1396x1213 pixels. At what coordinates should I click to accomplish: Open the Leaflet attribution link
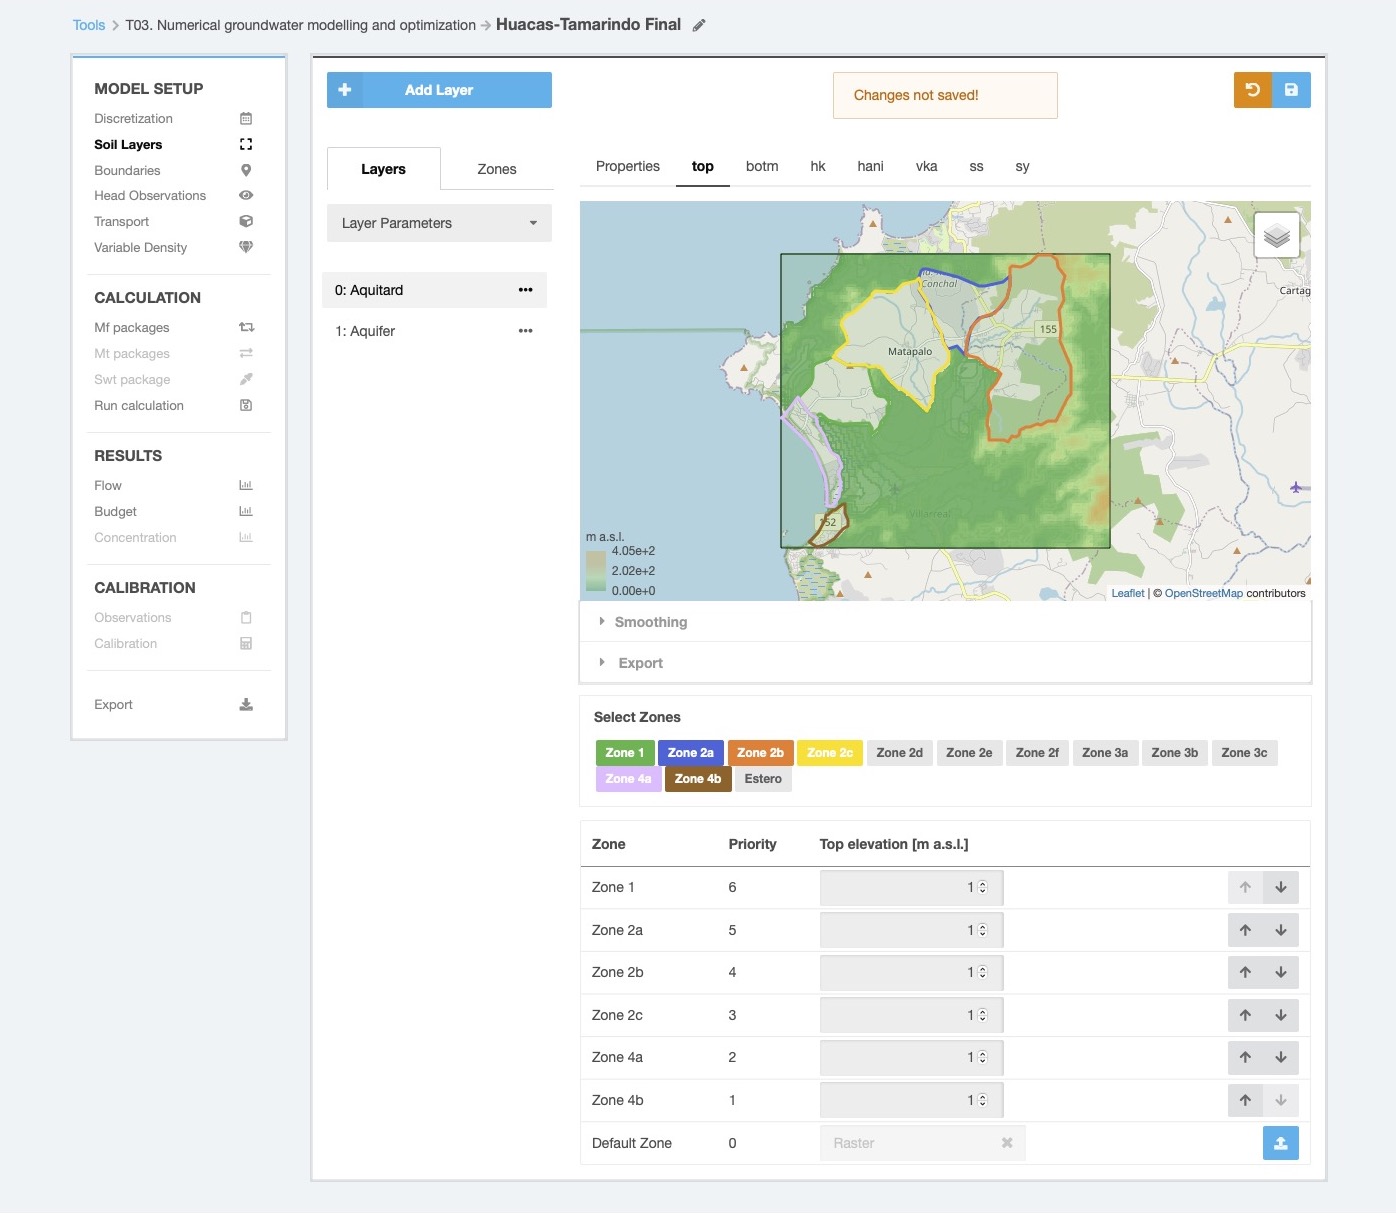click(x=1128, y=593)
